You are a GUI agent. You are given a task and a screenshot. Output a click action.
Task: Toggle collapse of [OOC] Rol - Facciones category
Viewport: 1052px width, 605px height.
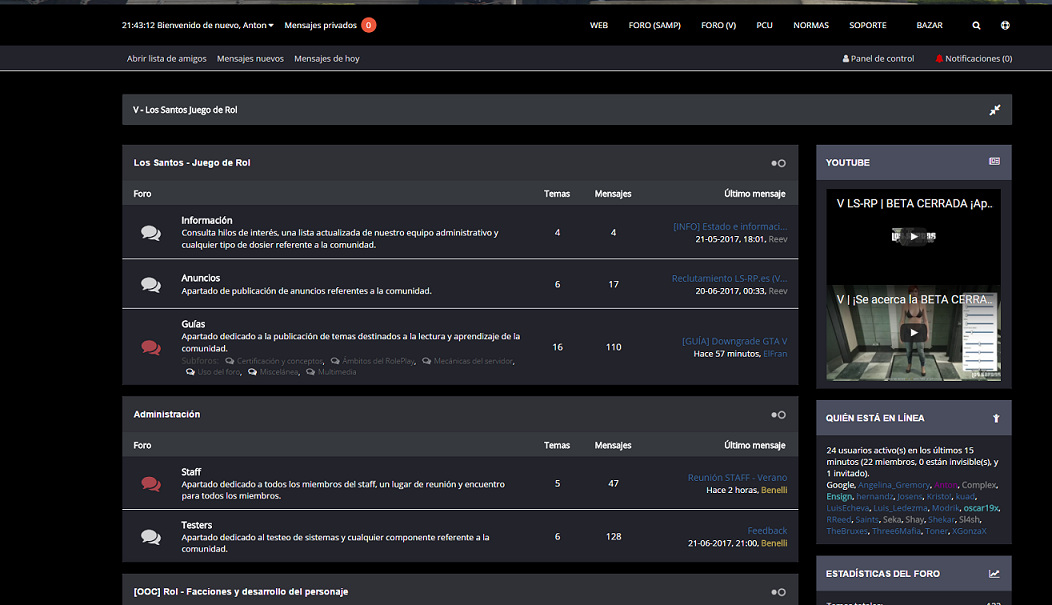778,592
